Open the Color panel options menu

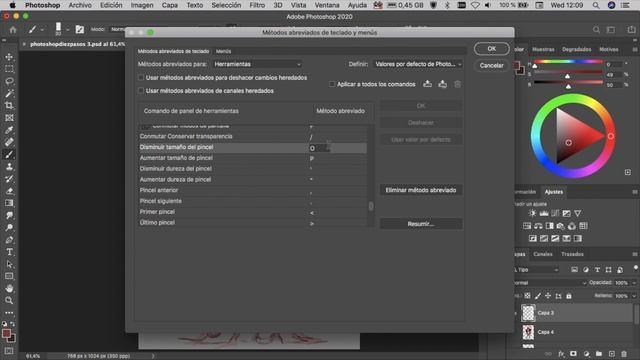pyautogui.click(x=635, y=49)
